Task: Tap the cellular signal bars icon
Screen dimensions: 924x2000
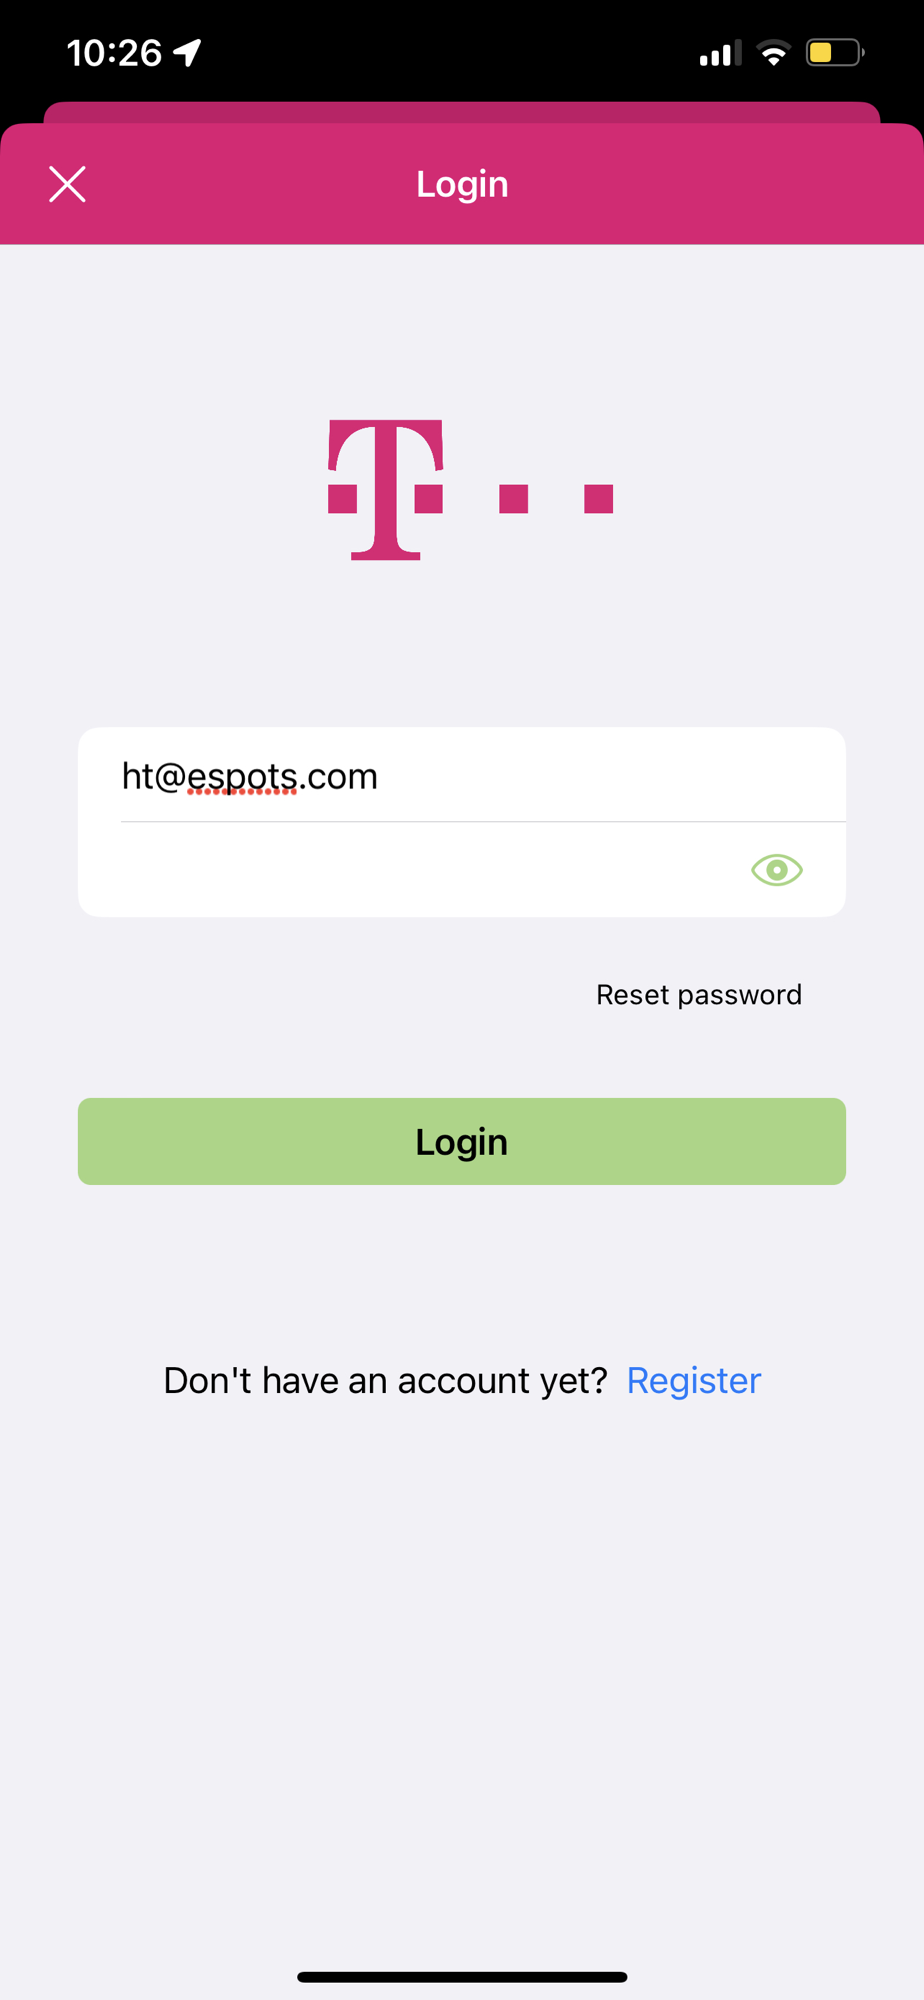Action: coord(720,53)
